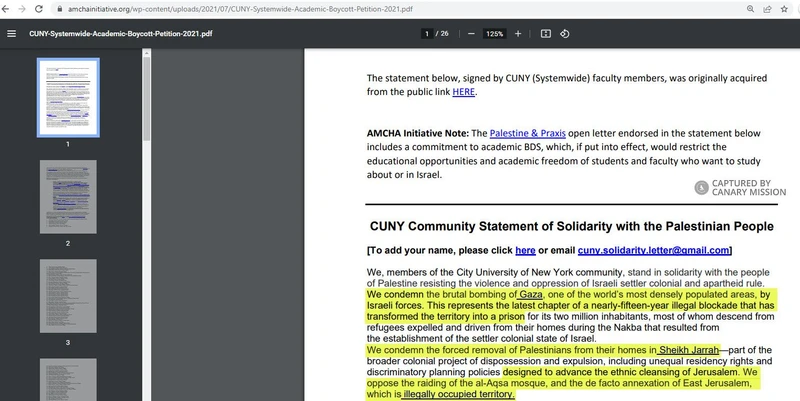Click the fit to page icon
800x401 pixels.
coord(546,33)
